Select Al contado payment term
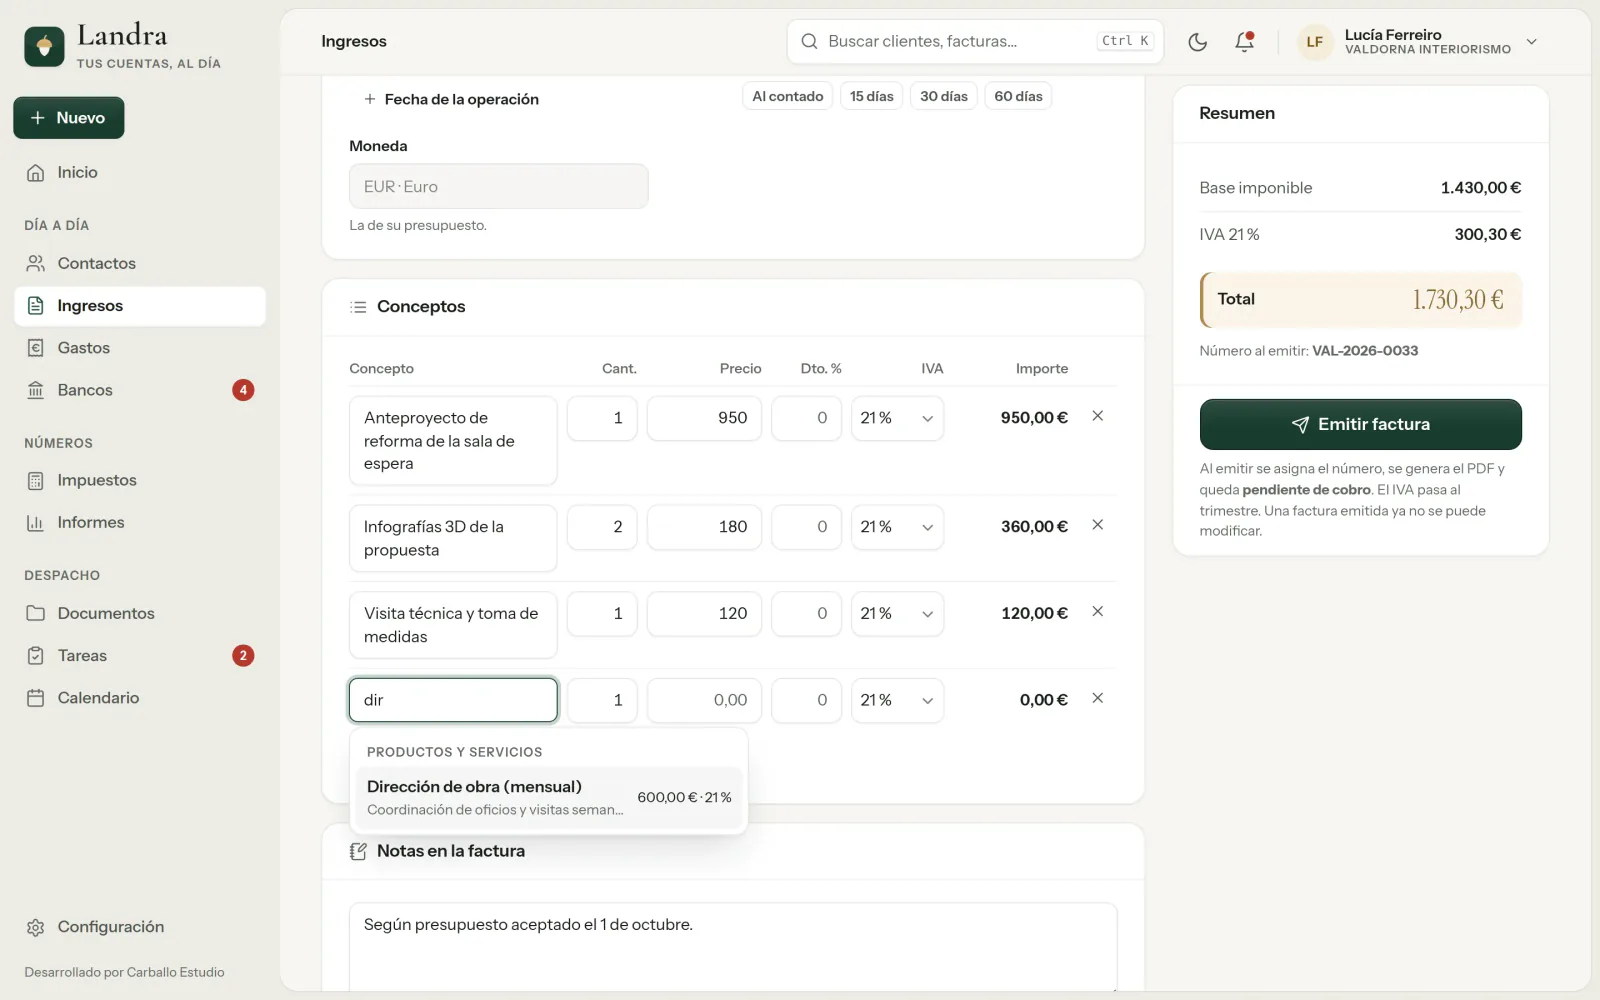This screenshot has height=1000, width=1600. [x=788, y=97]
